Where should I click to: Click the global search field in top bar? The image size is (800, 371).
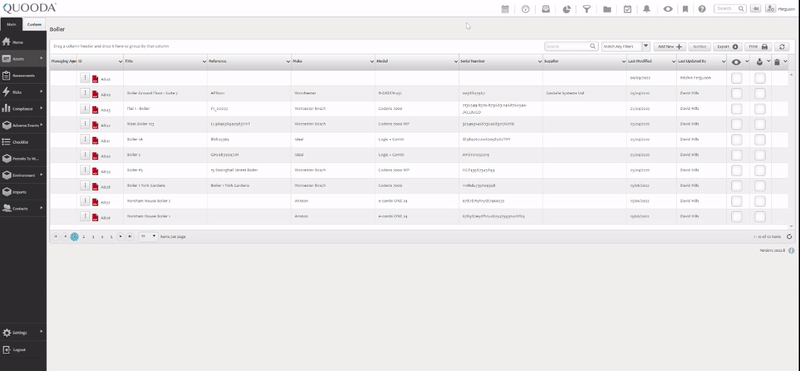tap(726, 8)
